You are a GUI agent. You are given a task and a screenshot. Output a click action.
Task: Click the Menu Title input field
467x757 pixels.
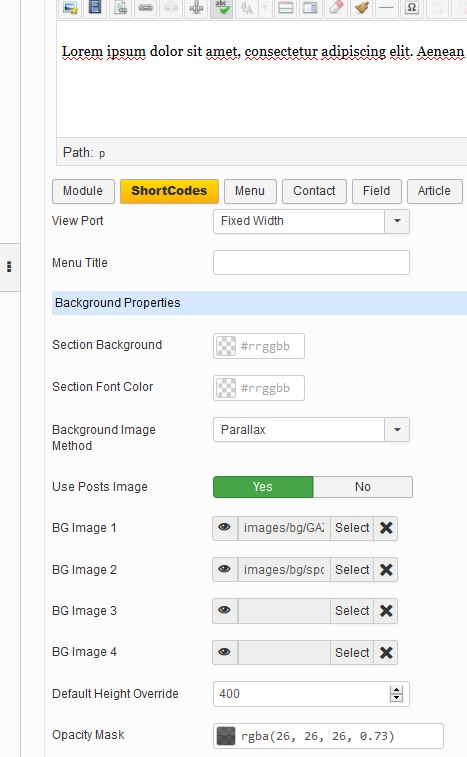pyautogui.click(x=311, y=263)
